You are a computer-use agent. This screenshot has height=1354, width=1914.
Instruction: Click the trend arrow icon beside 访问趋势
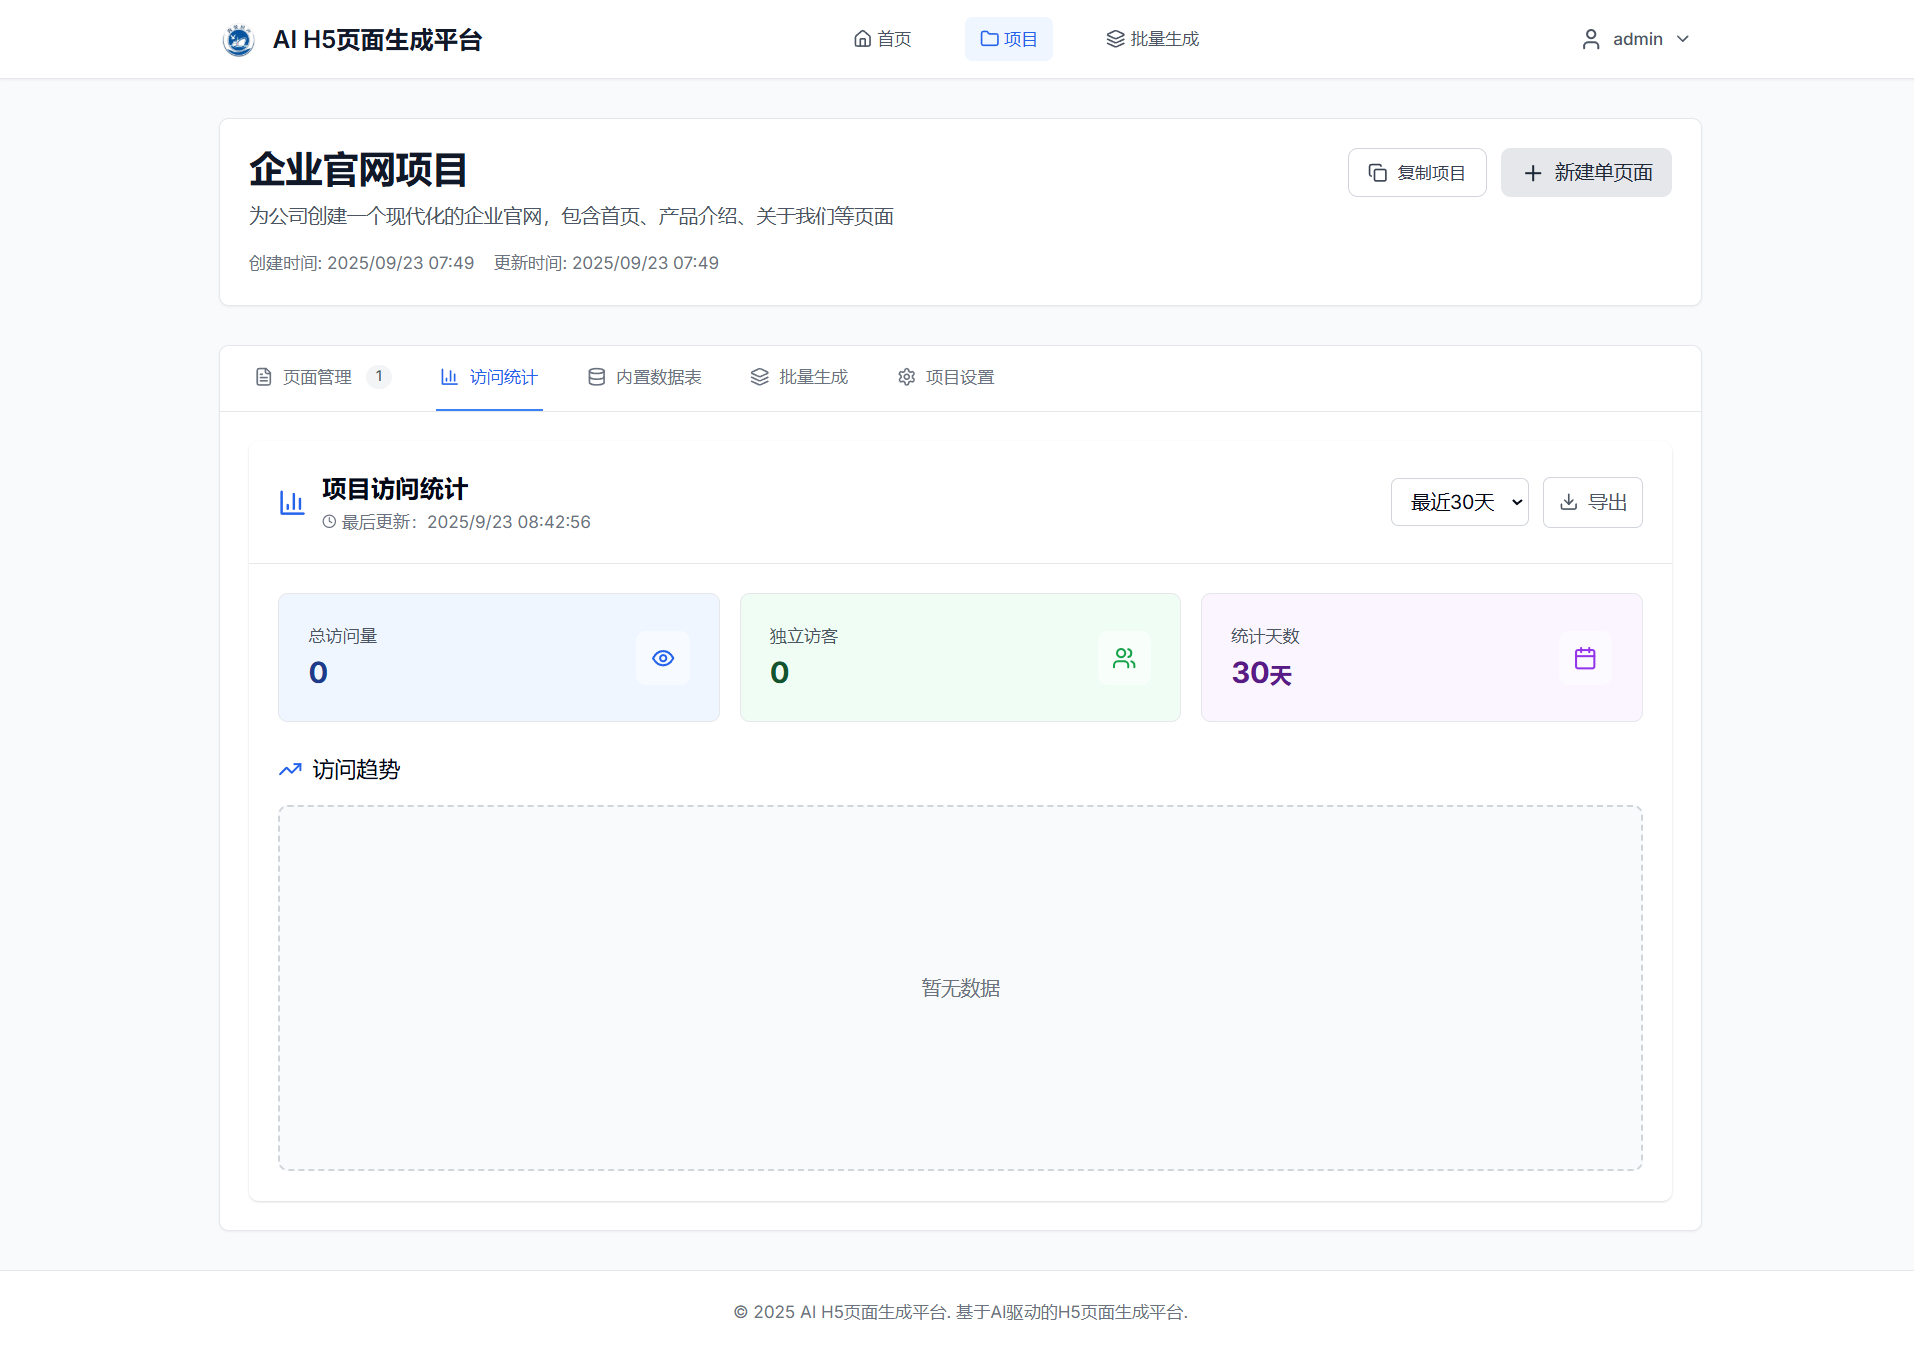point(289,769)
